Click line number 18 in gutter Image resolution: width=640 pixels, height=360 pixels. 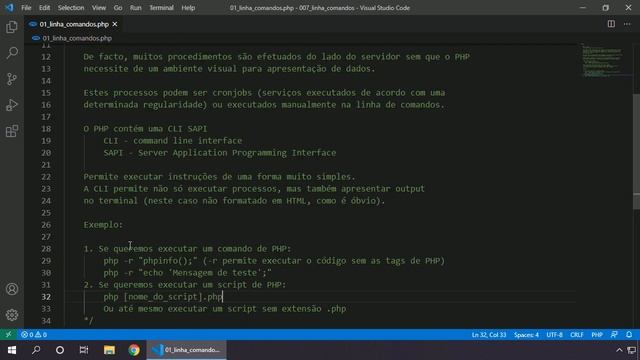pos(46,129)
